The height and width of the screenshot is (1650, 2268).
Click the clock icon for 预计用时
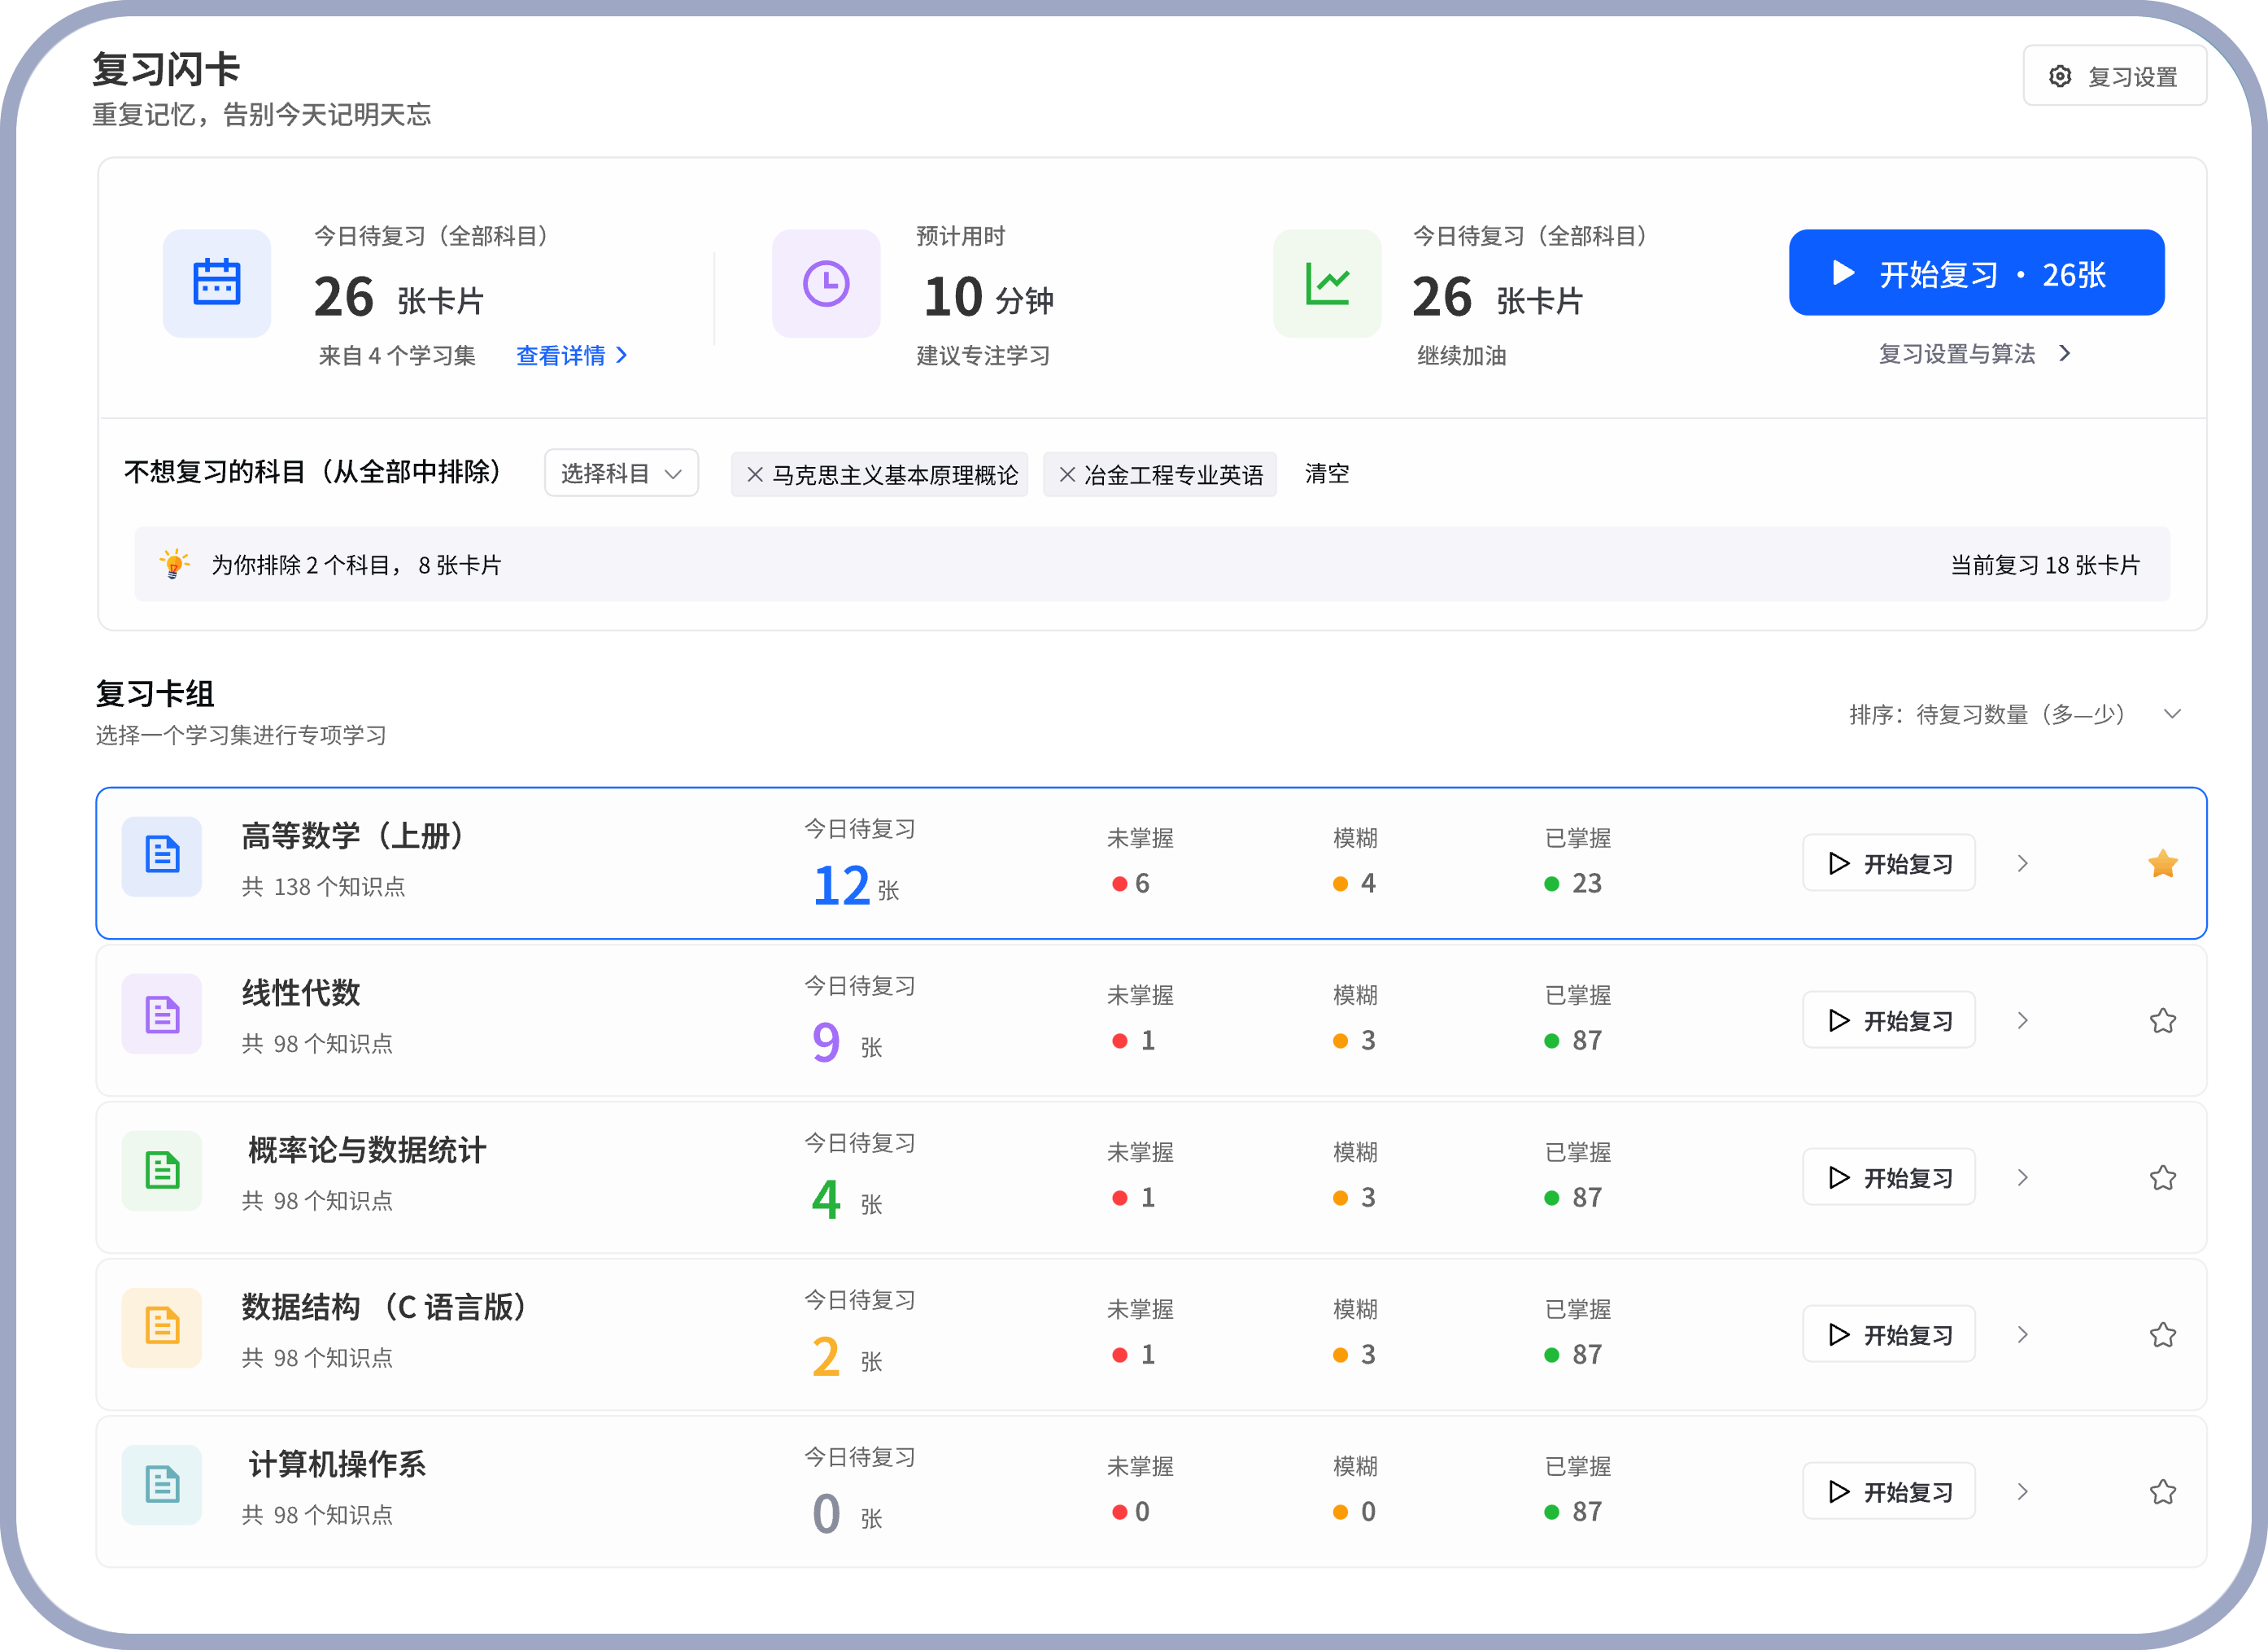(x=826, y=283)
